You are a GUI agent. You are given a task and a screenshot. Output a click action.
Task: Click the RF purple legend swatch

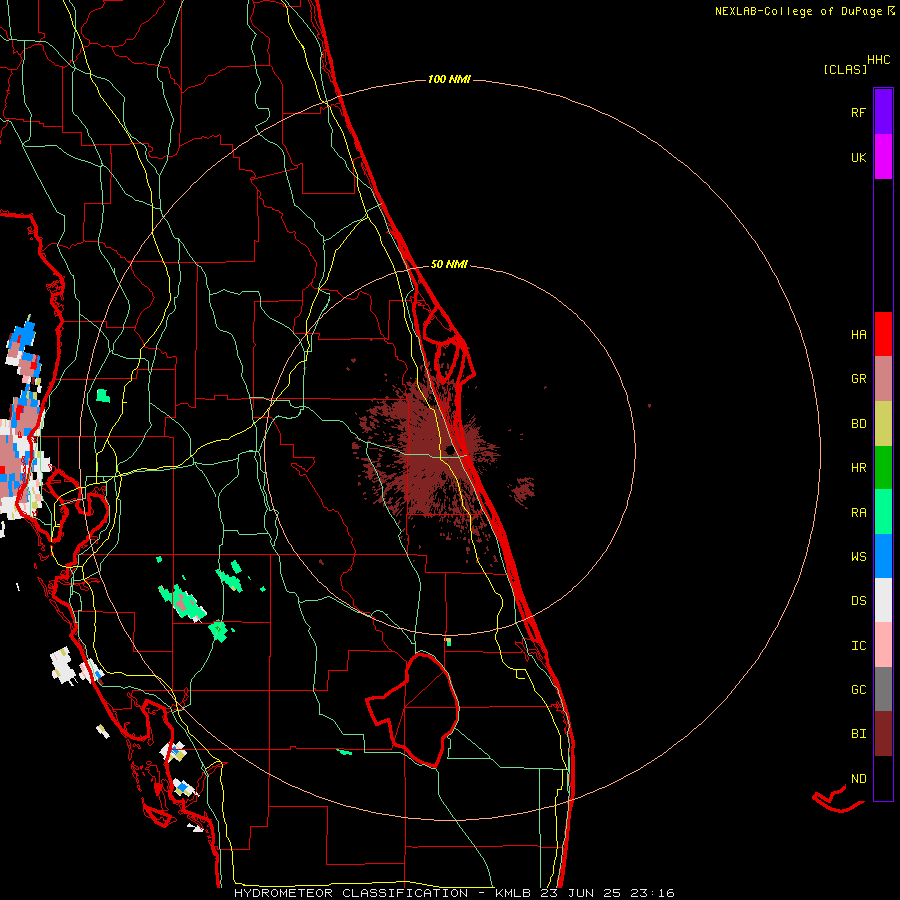pyautogui.click(x=883, y=112)
